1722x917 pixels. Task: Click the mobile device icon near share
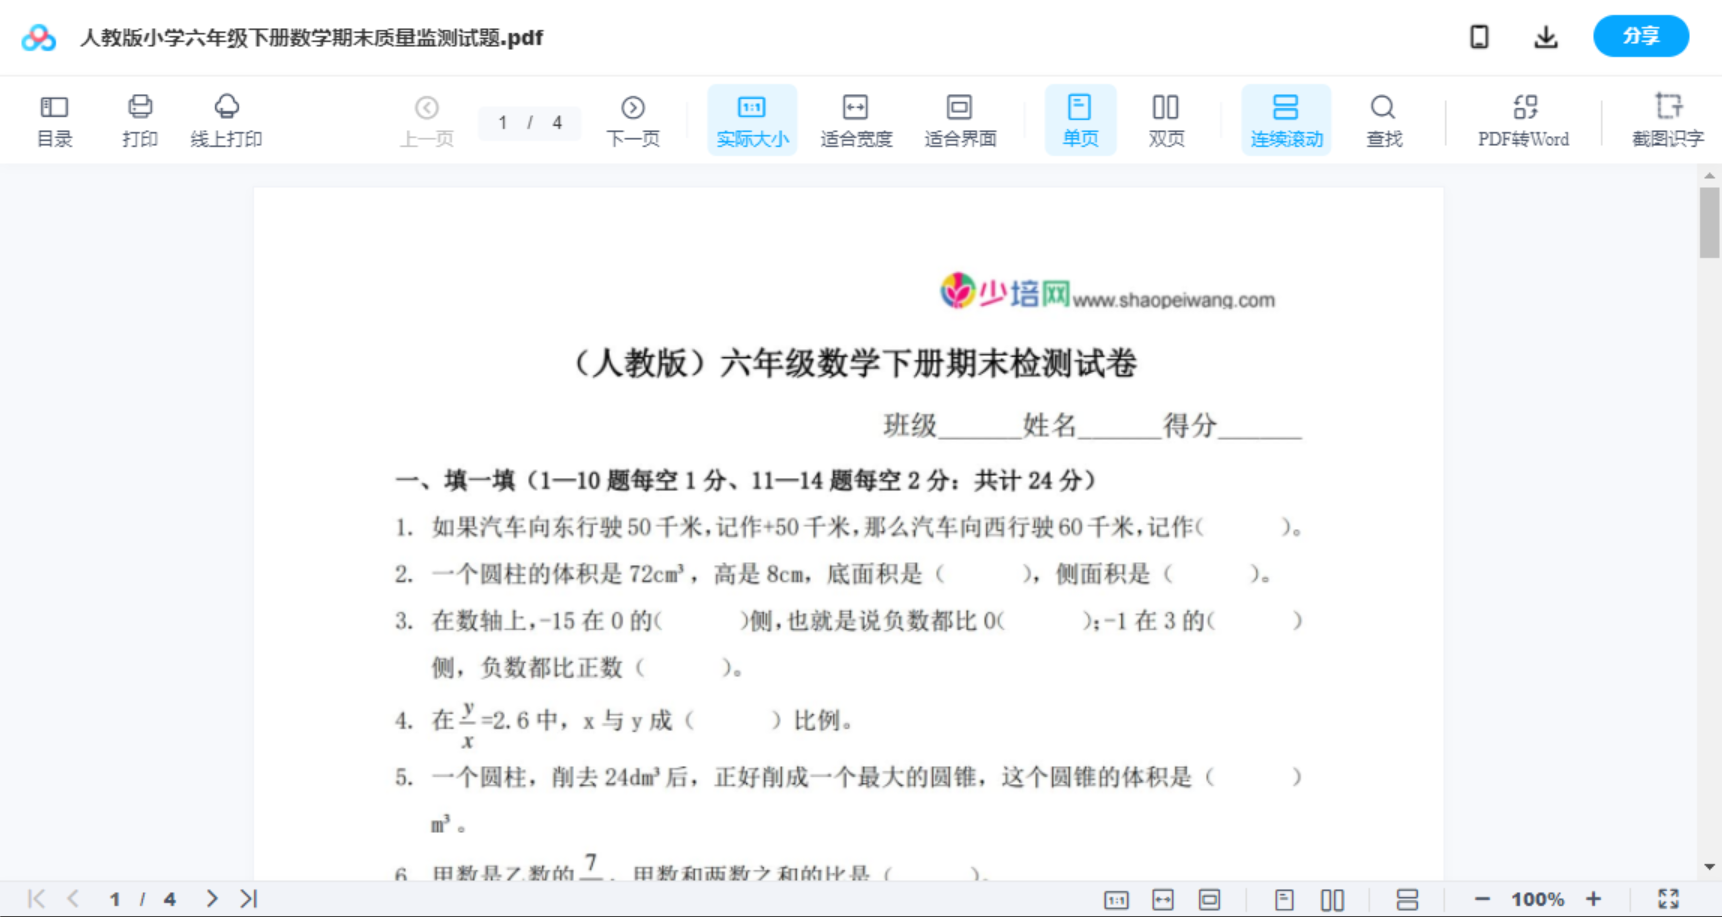tap(1479, 36)
